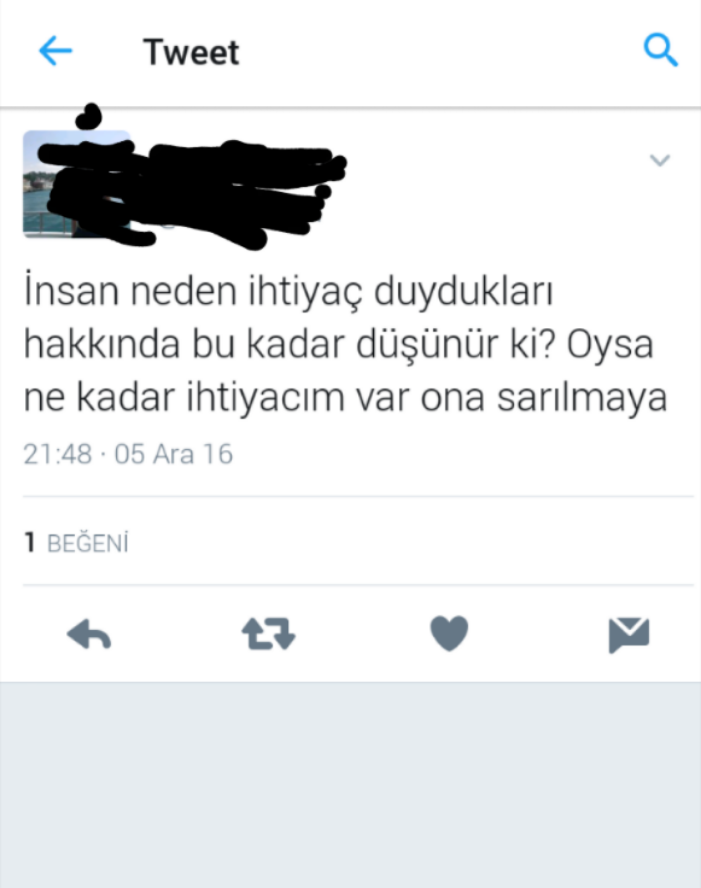This screenshot has width=701, height=888.
Task: Send tweet via direct message envelope
Action: click(x=629, y=635)
